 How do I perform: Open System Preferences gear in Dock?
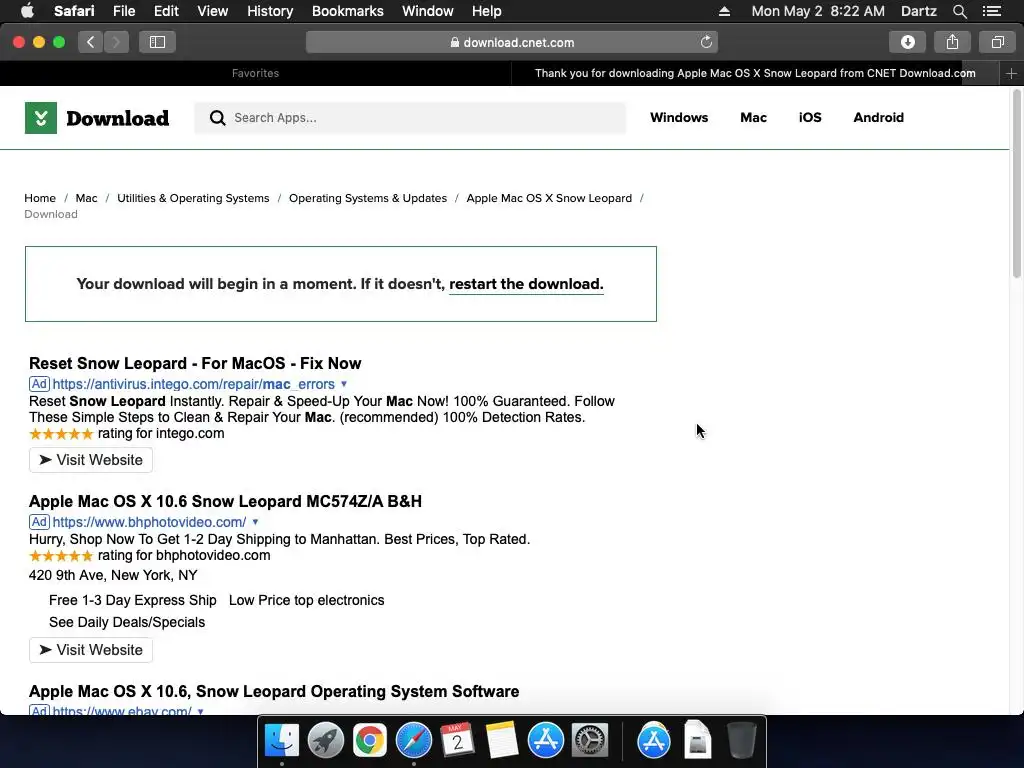(590, 741)
